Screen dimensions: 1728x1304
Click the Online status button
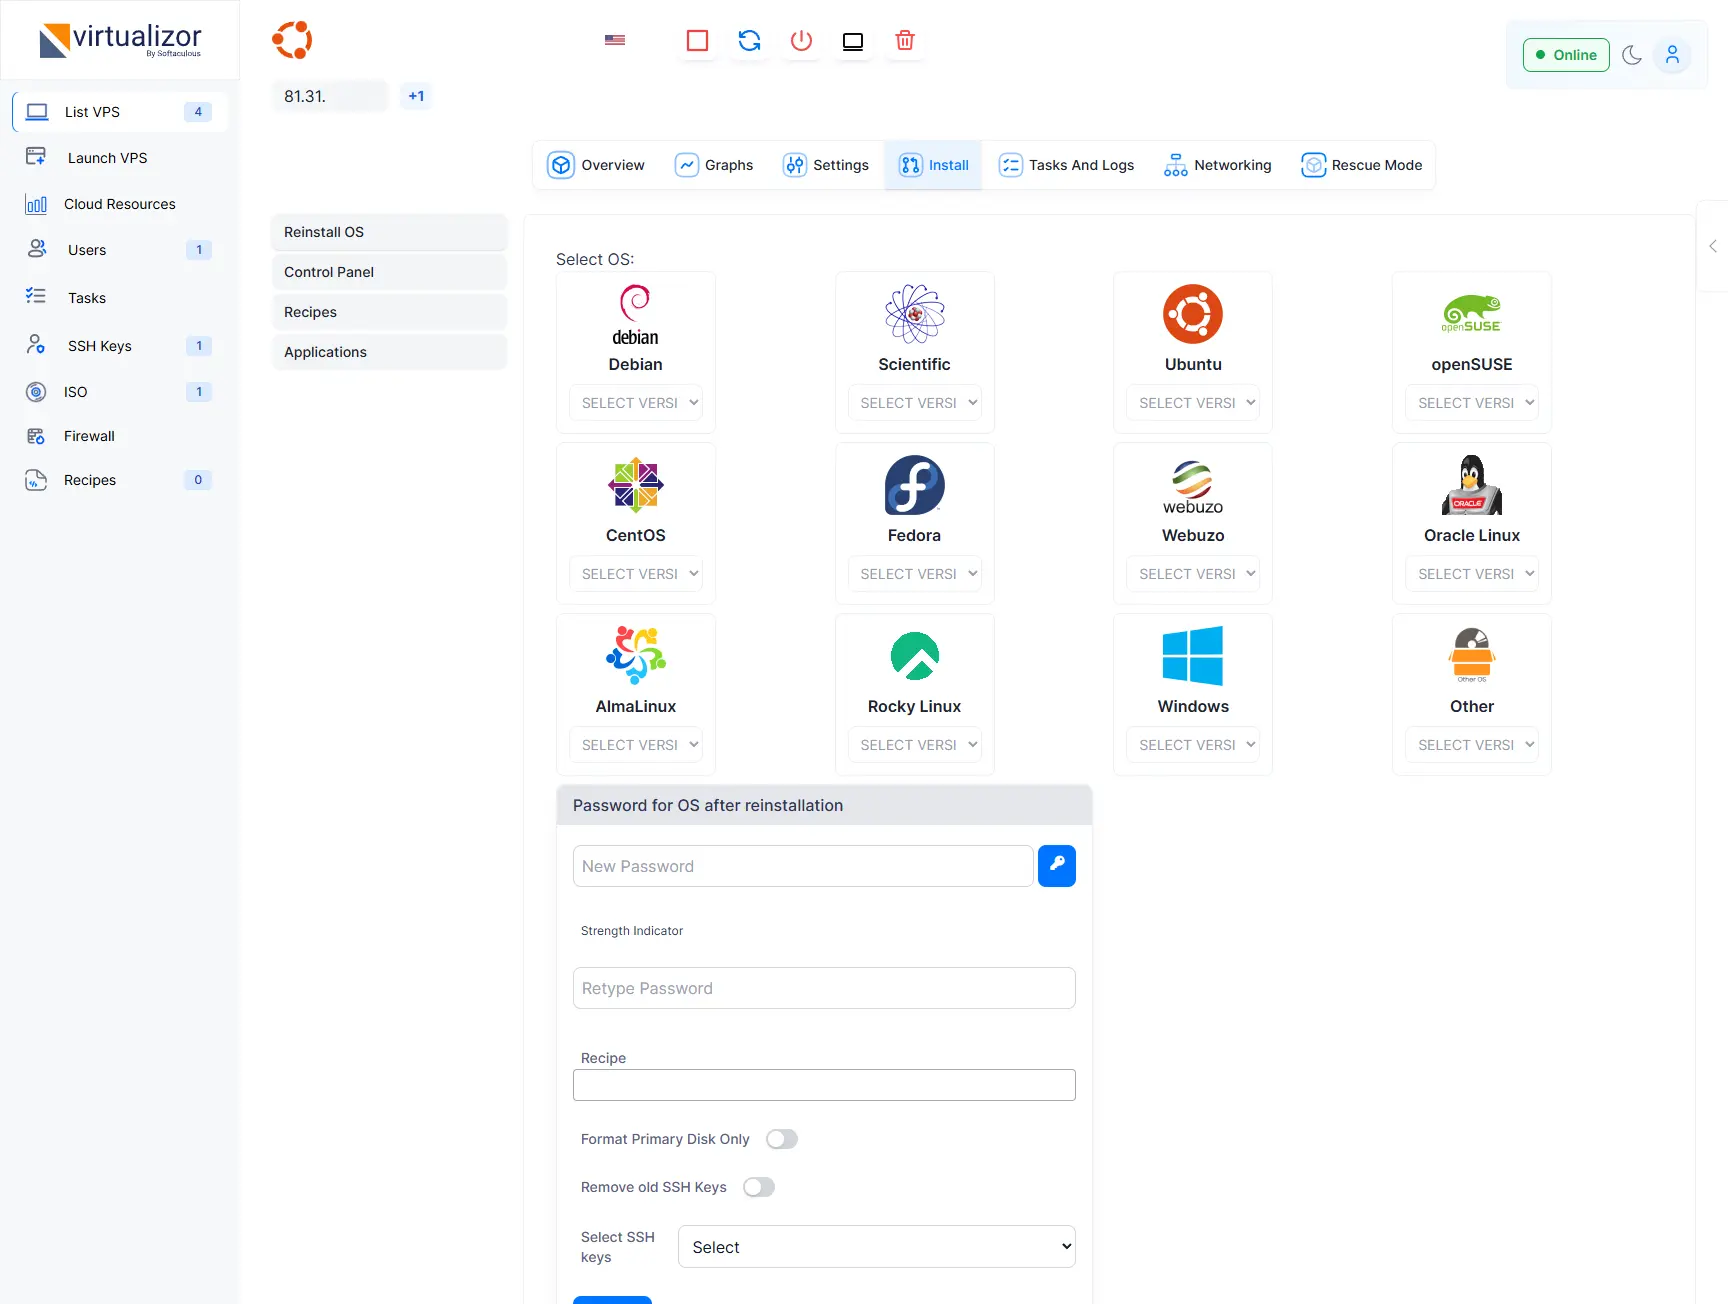(1566, 55)
